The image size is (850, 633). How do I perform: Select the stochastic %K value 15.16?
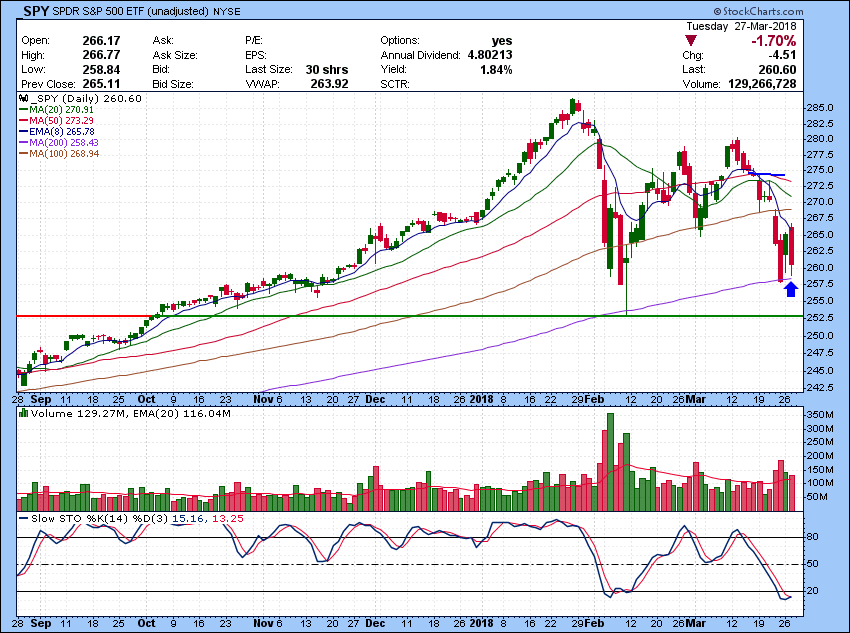click(188, 519)
